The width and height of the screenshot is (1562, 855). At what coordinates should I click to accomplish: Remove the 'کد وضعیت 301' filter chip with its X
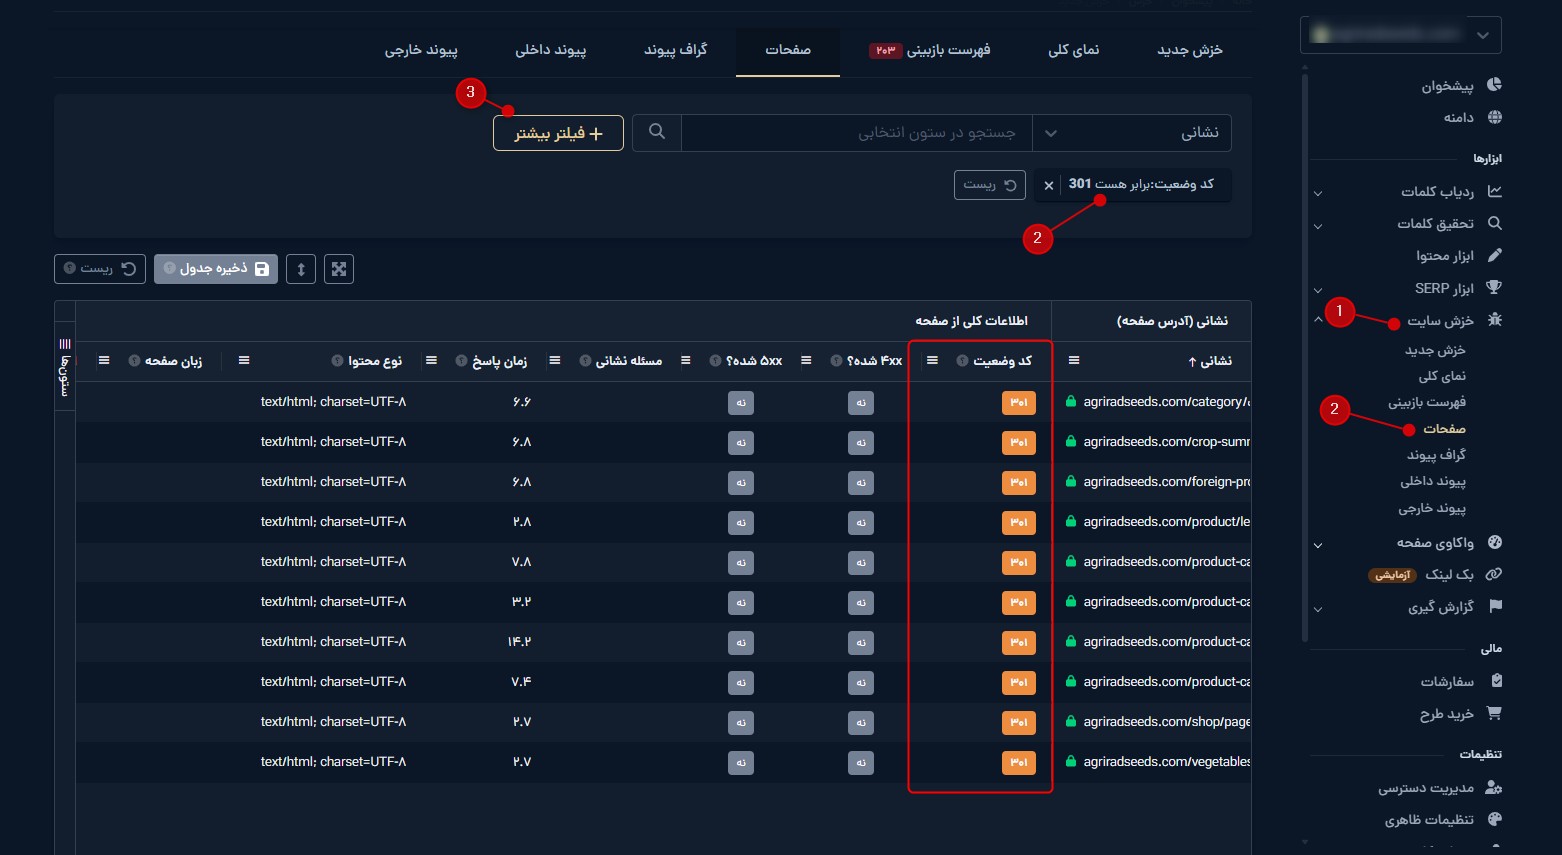(1048, 185)
